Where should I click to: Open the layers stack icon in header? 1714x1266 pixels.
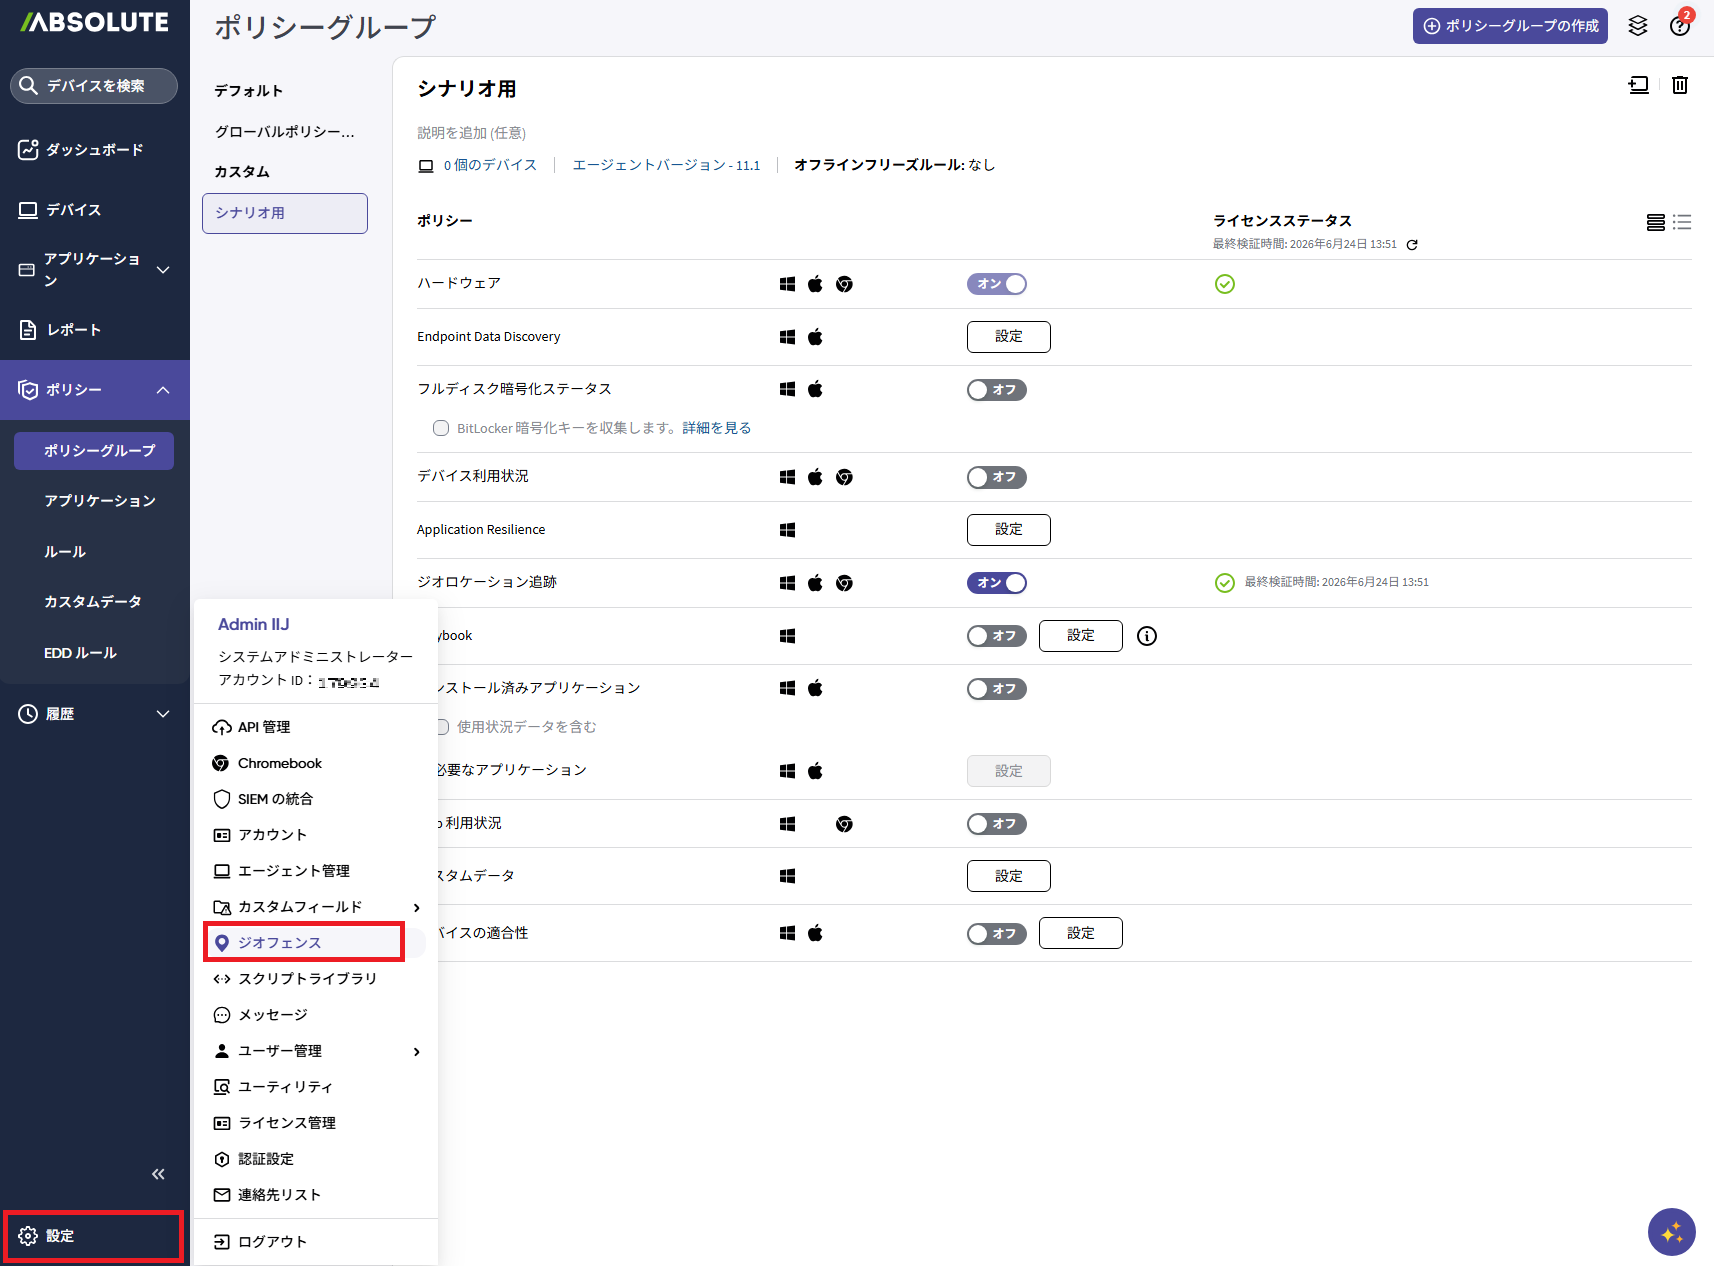(1638, 26)
